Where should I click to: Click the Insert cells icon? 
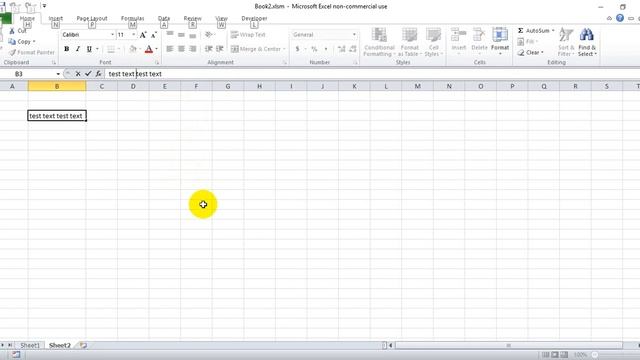[x=459, y=35]
